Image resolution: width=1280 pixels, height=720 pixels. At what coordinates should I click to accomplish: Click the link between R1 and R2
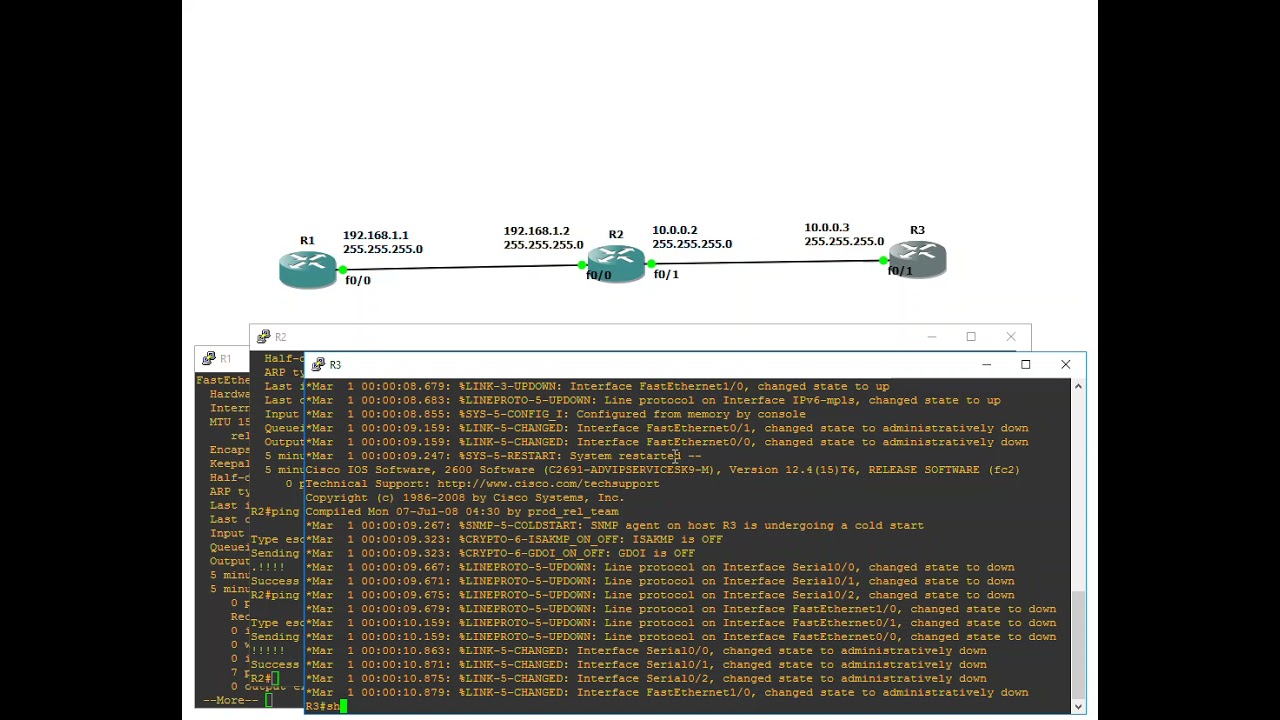click(462, 268)
